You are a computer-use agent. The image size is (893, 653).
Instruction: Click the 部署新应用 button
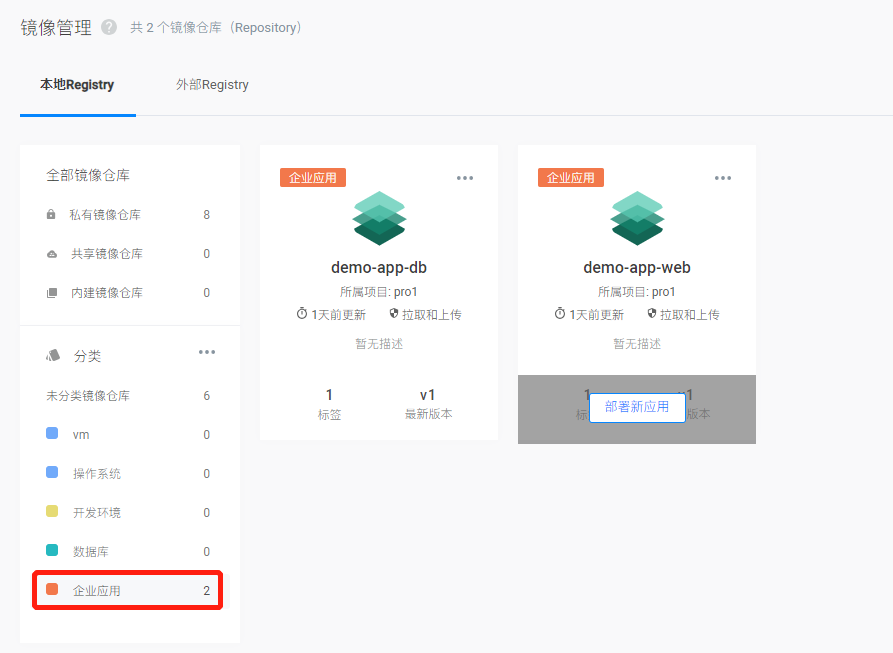637,407
